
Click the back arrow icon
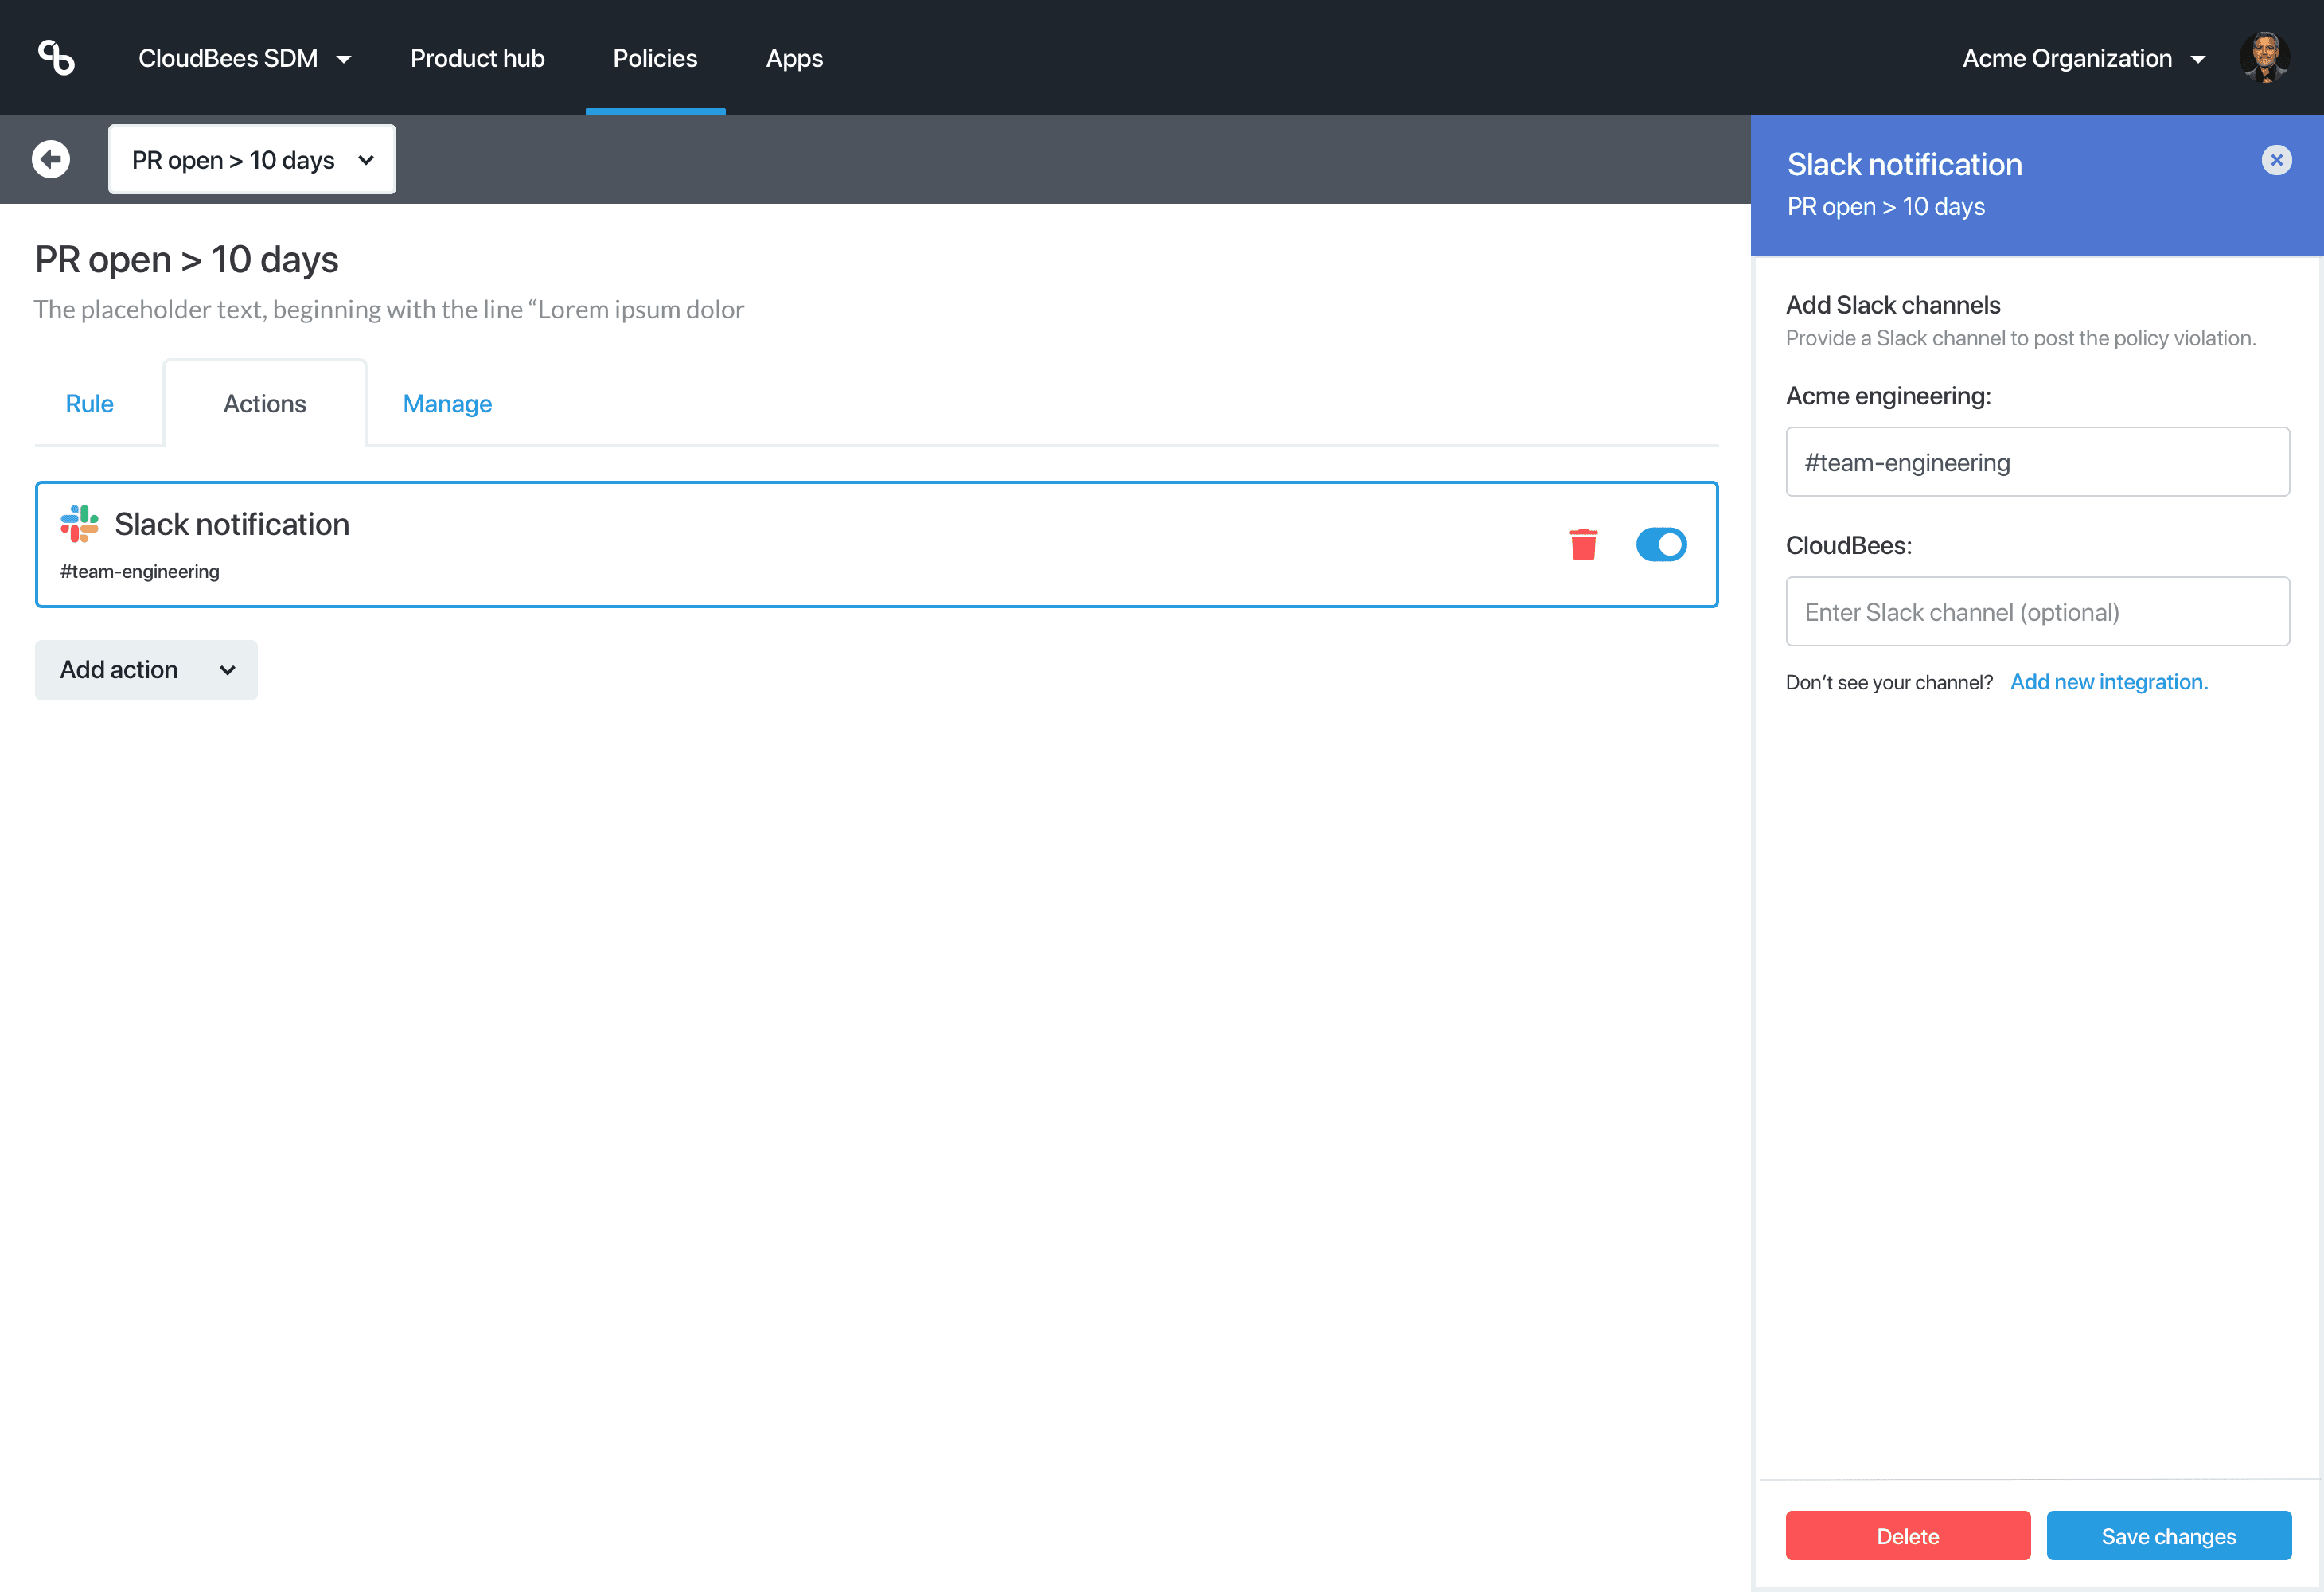pyautogui.click(x=51, y=159)
